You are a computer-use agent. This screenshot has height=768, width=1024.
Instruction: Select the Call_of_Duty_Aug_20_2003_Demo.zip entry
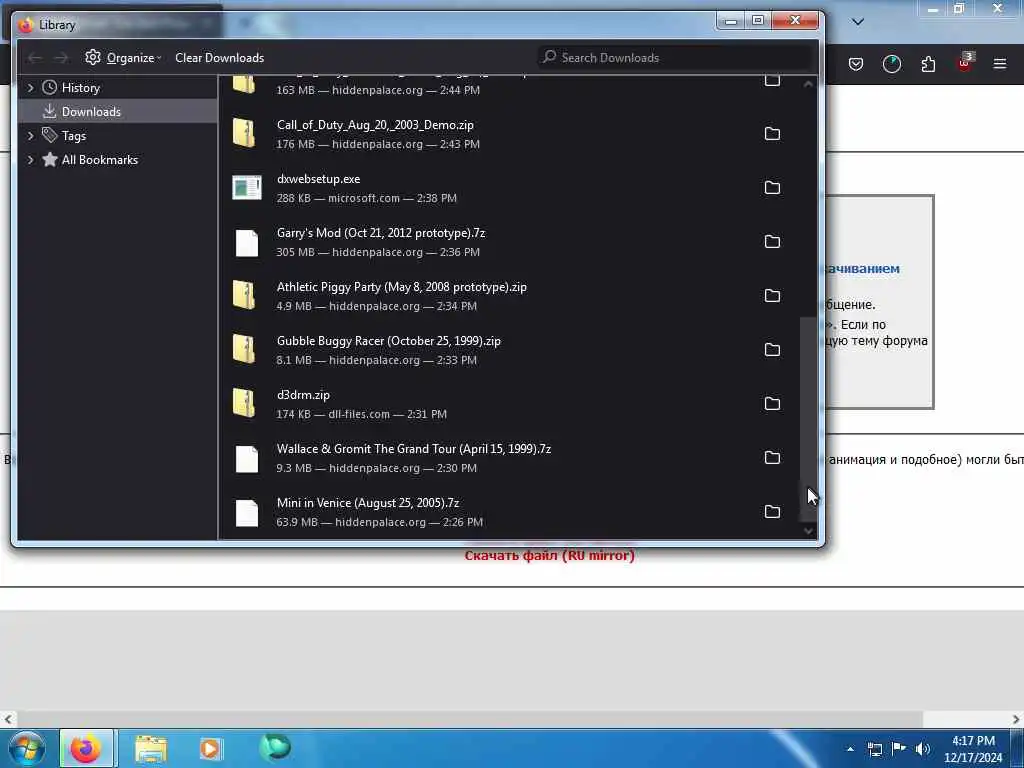[x=509, y=134]
